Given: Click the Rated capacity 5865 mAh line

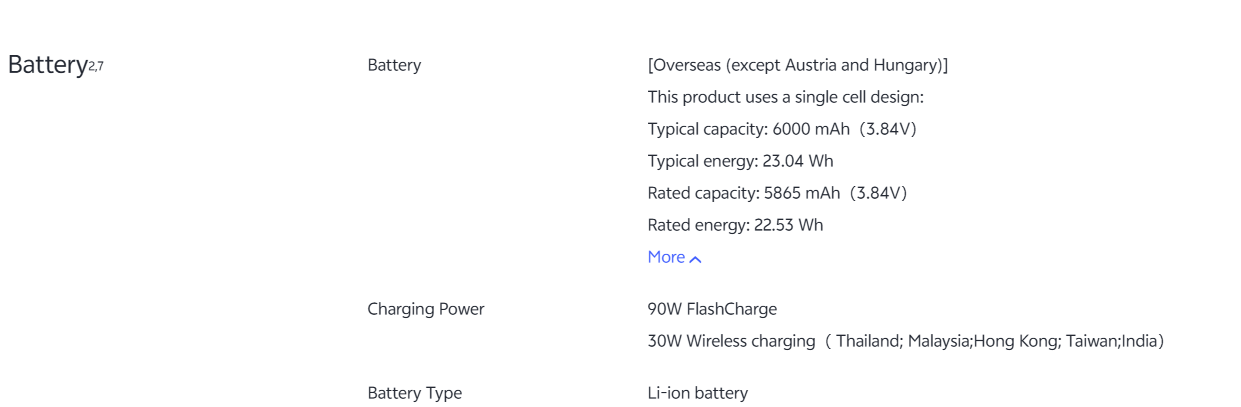Looking at the screenshot, I should [x=777, y=193].
